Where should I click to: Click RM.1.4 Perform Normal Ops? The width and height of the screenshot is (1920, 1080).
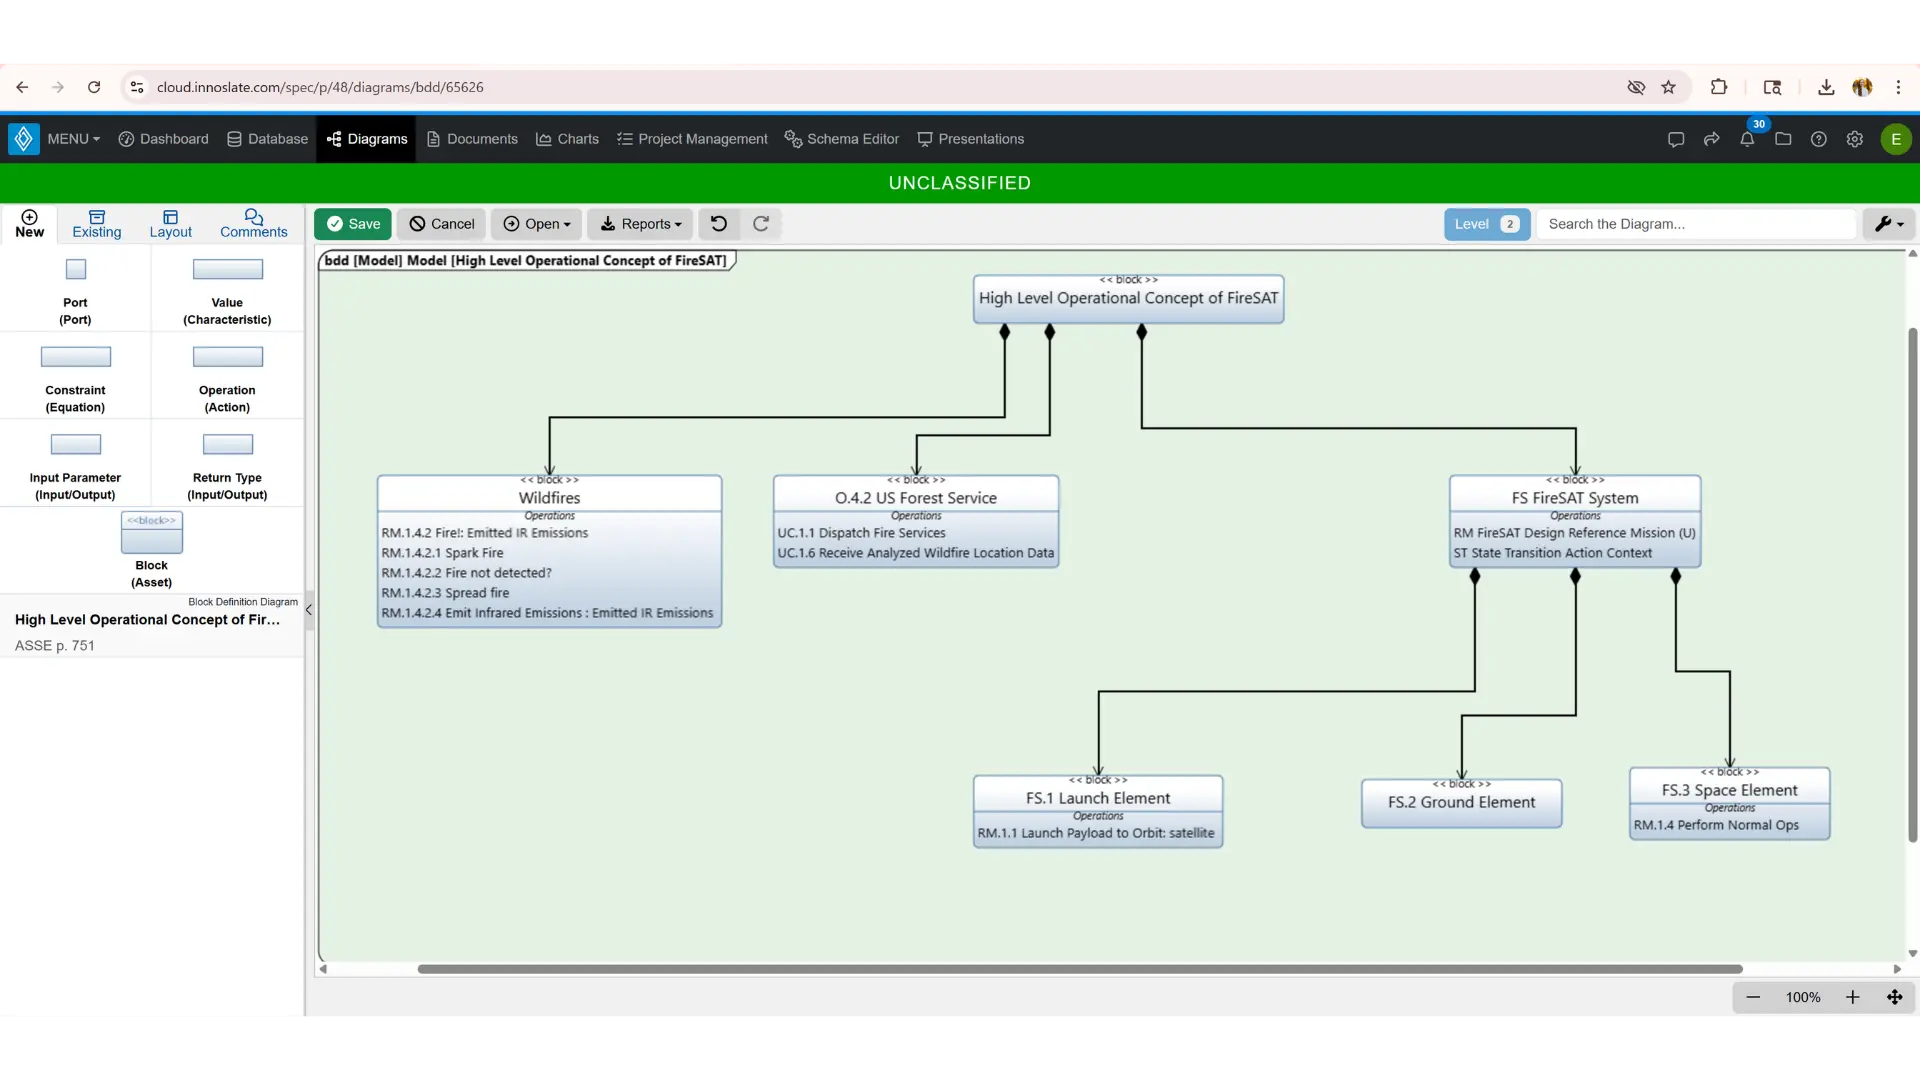pos(1716,825)
